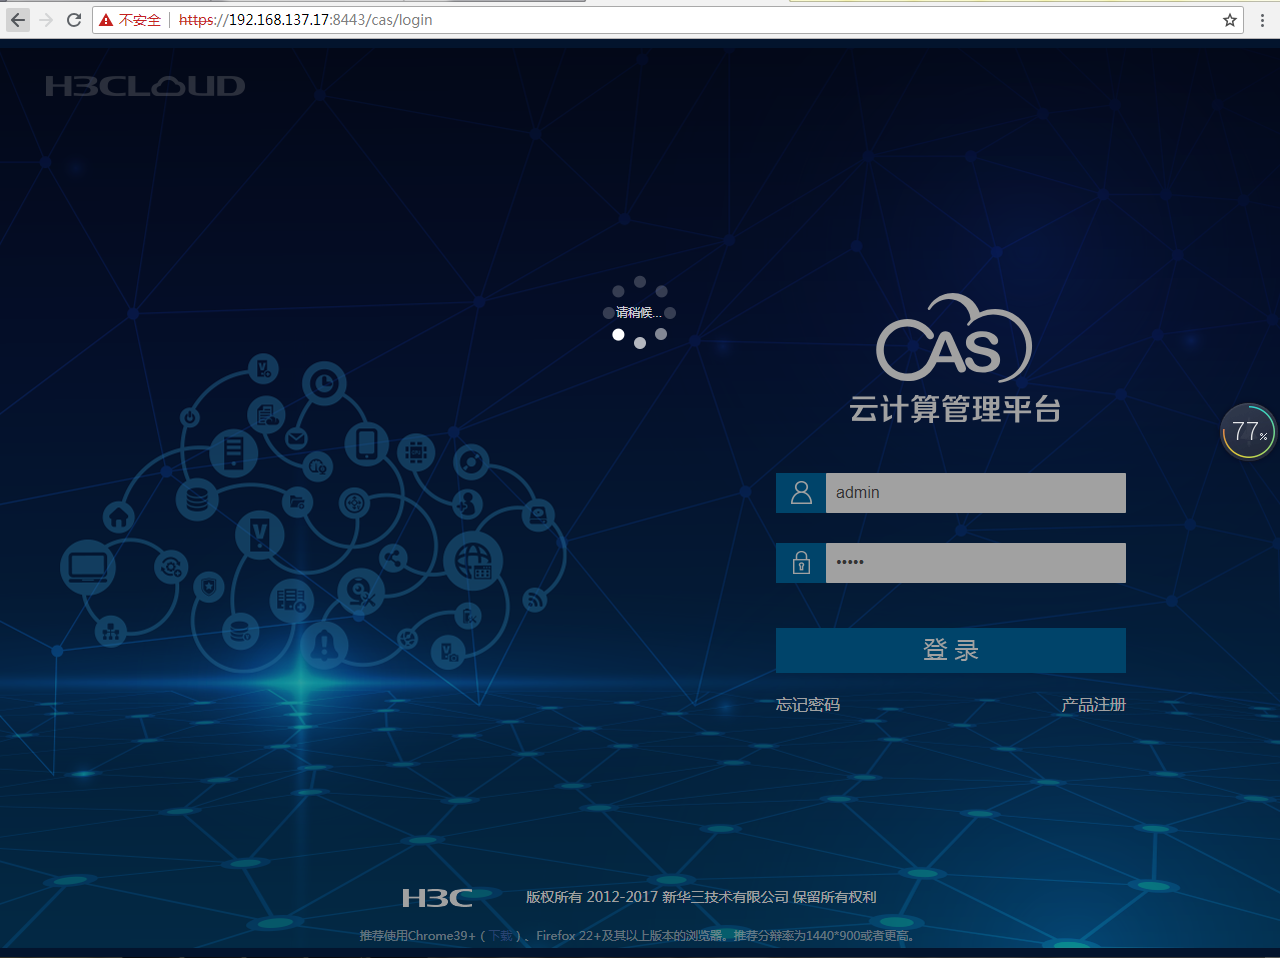Click the red 不安全 security warning indicator
This screenshot has height=958, width=1280.
[x=130, y=20]
